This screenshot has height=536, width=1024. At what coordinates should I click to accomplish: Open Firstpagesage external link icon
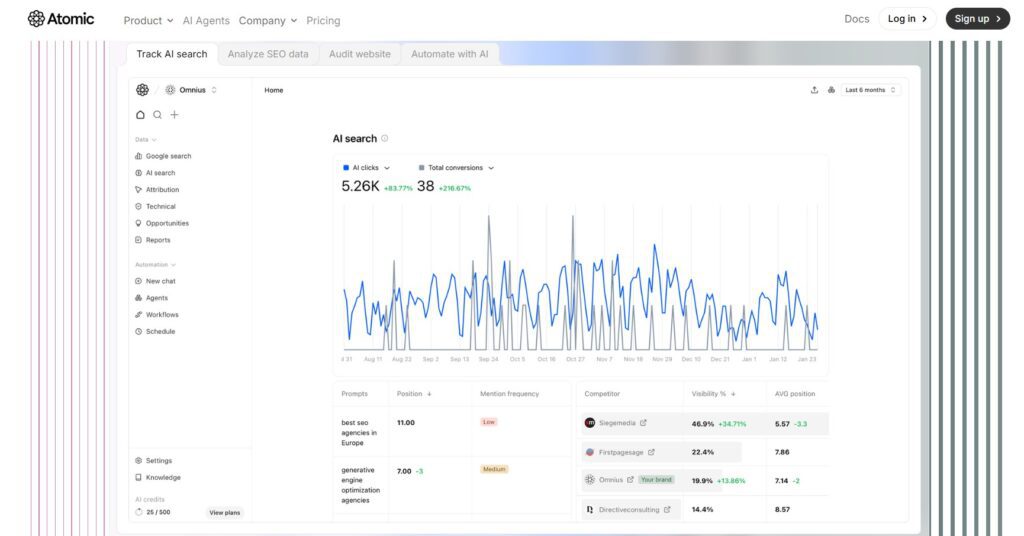pos(651,452)
